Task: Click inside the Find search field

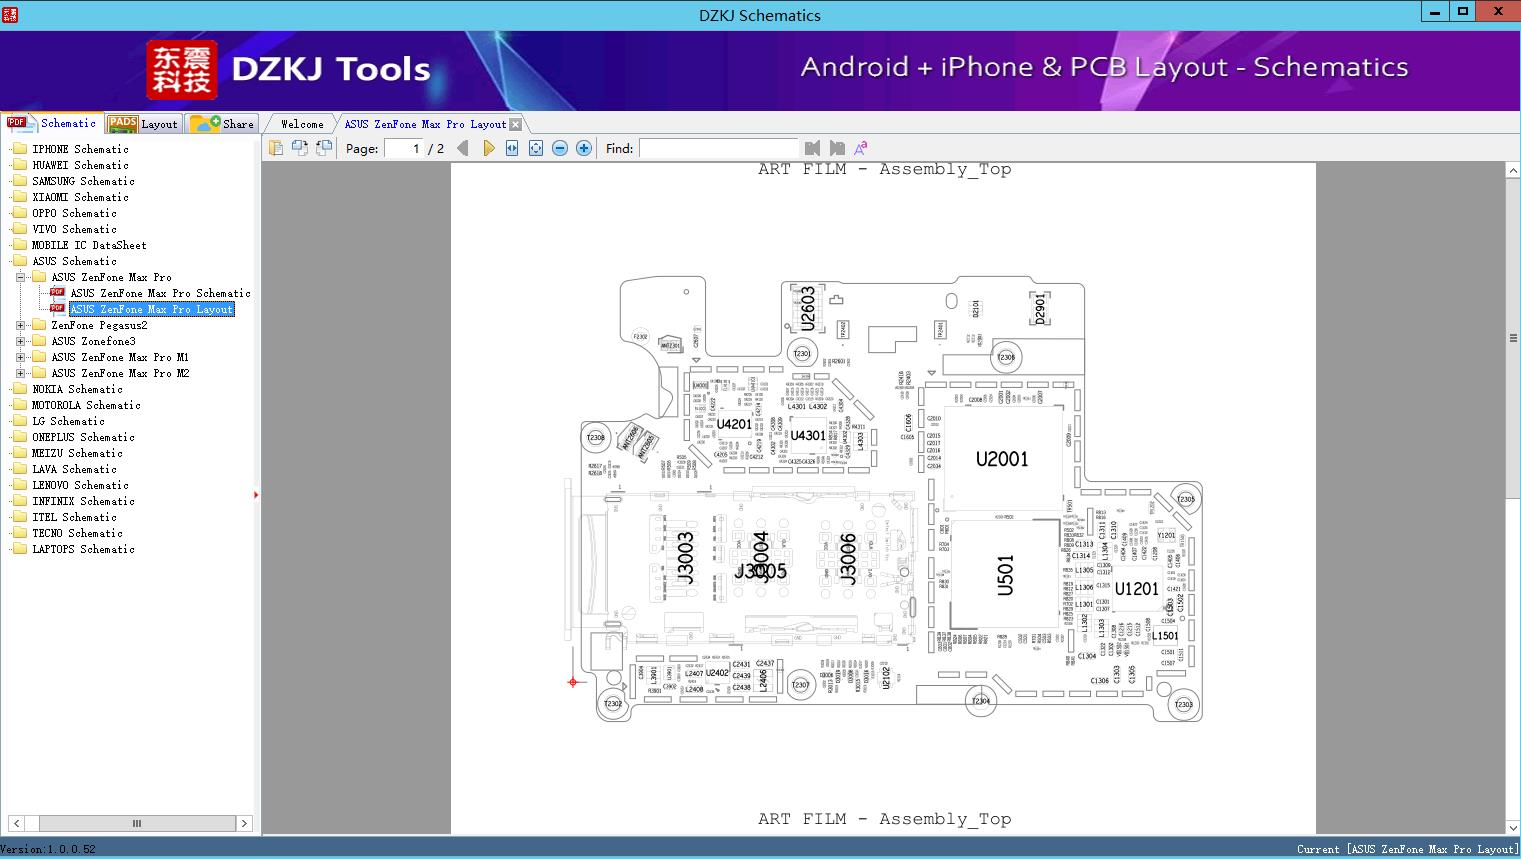Action: coord(717,148)
